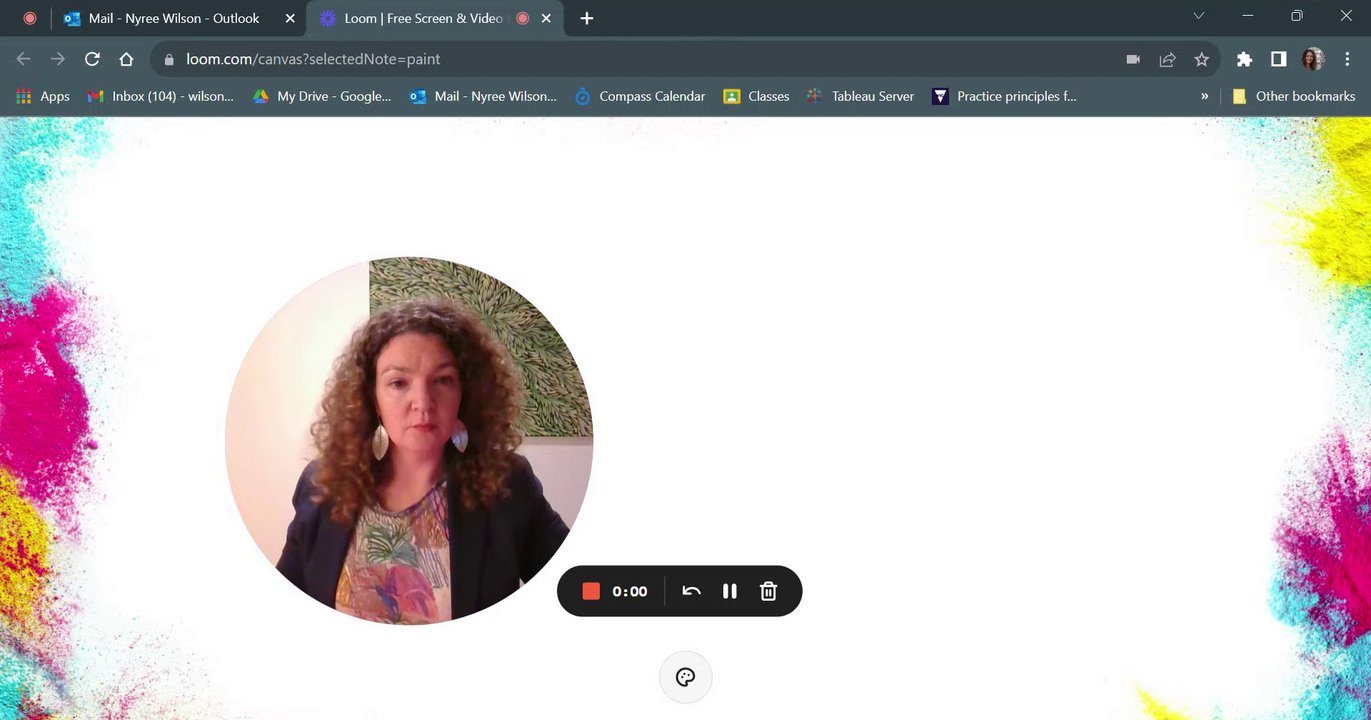
Task: Select the pinned recording tab at far left
Action: tap(30, 18)
